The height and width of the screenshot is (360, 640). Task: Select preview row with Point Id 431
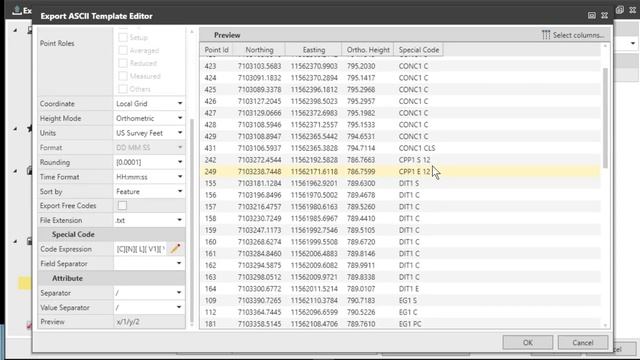tap(400, 148)
